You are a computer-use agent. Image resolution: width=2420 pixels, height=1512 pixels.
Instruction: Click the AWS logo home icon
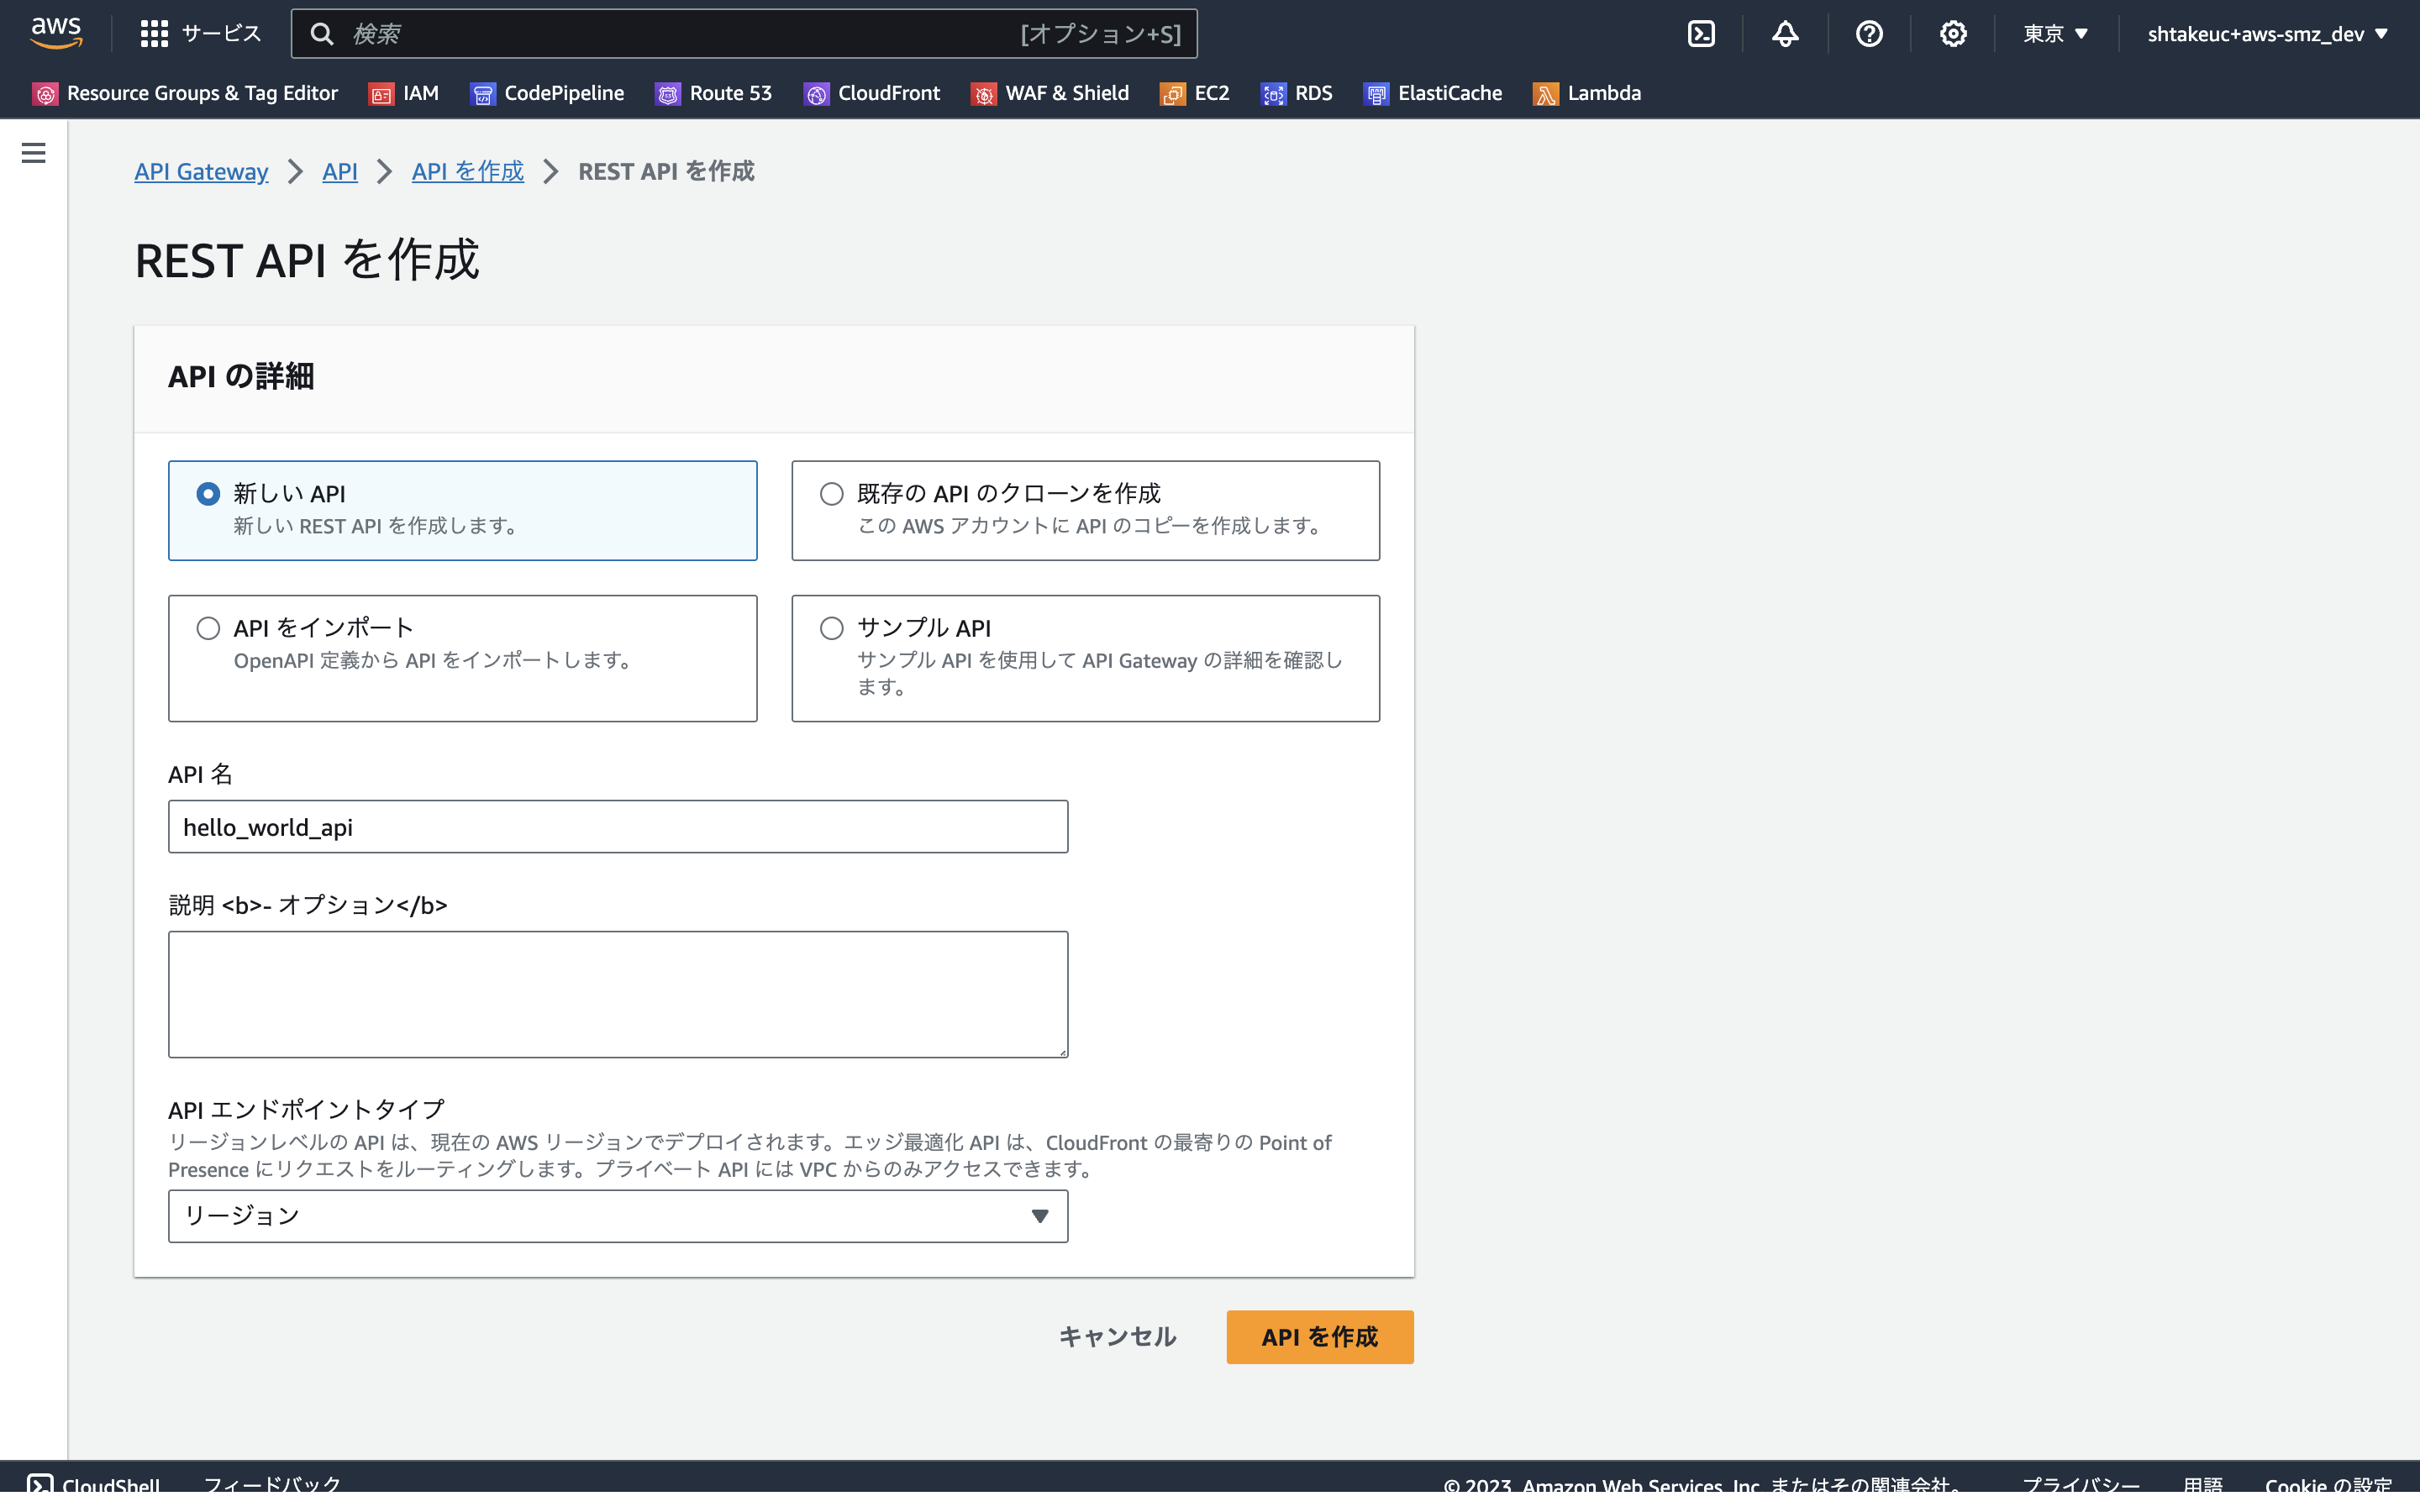(x=56, y=33)
